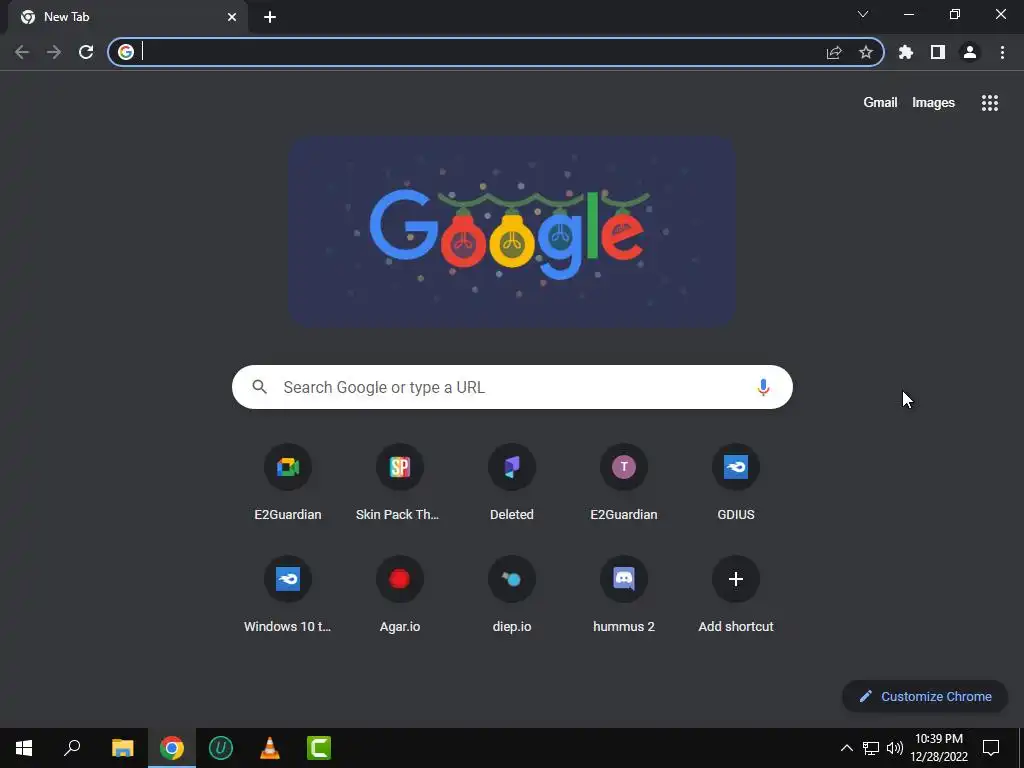
Task: Toggle the side panel icon
Action: [938, 52]
